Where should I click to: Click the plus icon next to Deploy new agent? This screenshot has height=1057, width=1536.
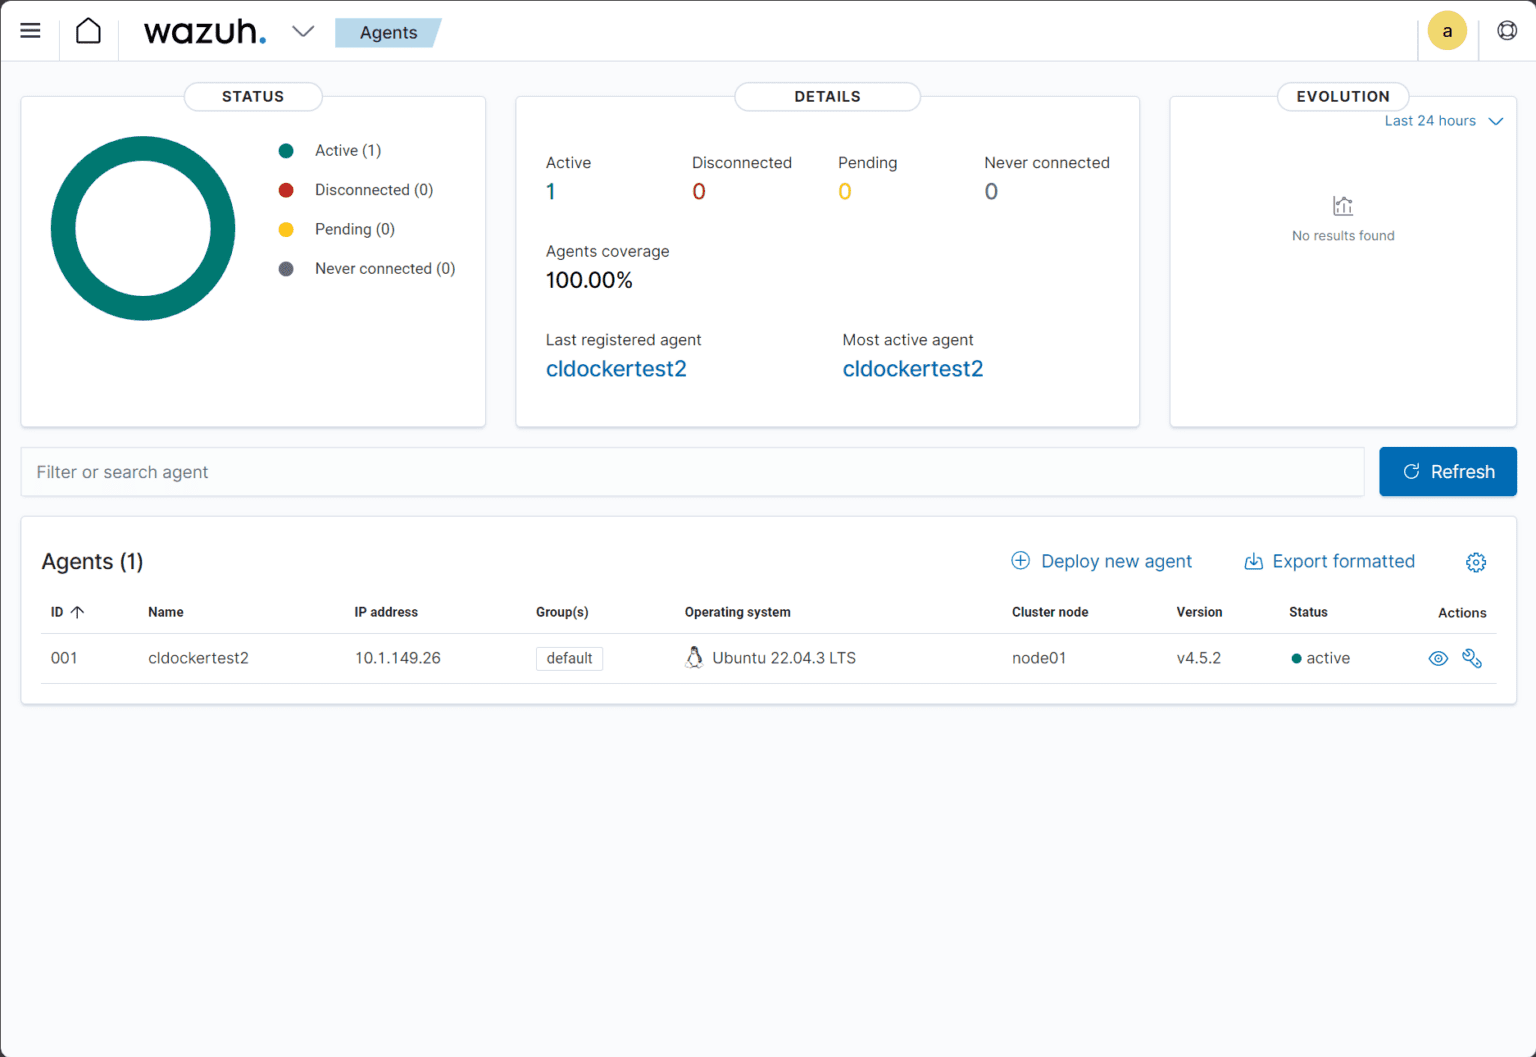(x=1020, y=561)
